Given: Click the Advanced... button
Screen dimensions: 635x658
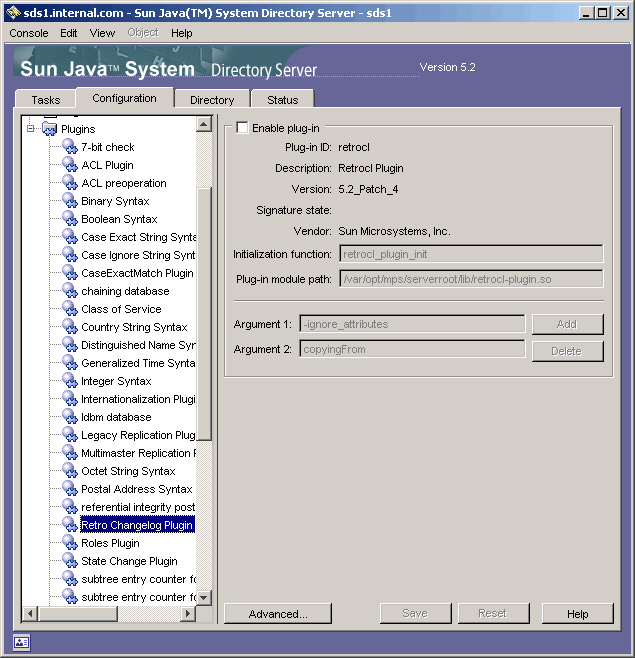Looking at the screenshot, I should coord(278,614).
